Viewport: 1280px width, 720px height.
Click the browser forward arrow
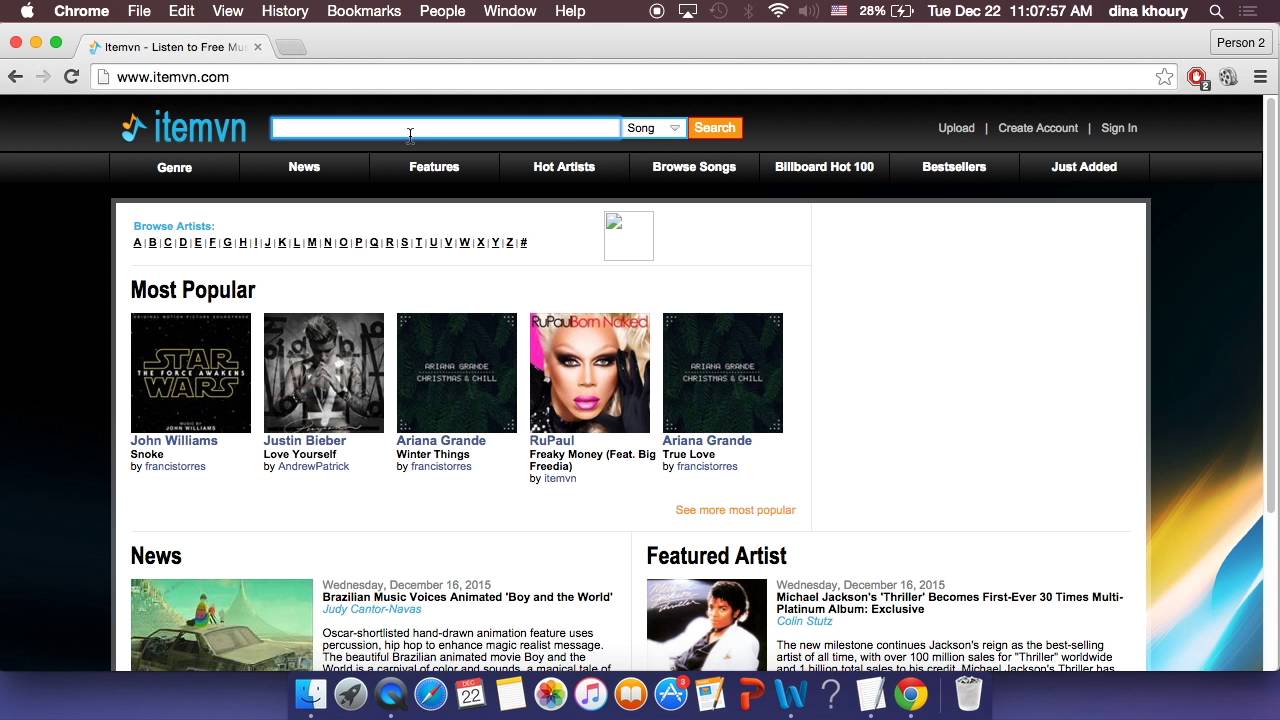pyautogui.click(x=43, y=77)
